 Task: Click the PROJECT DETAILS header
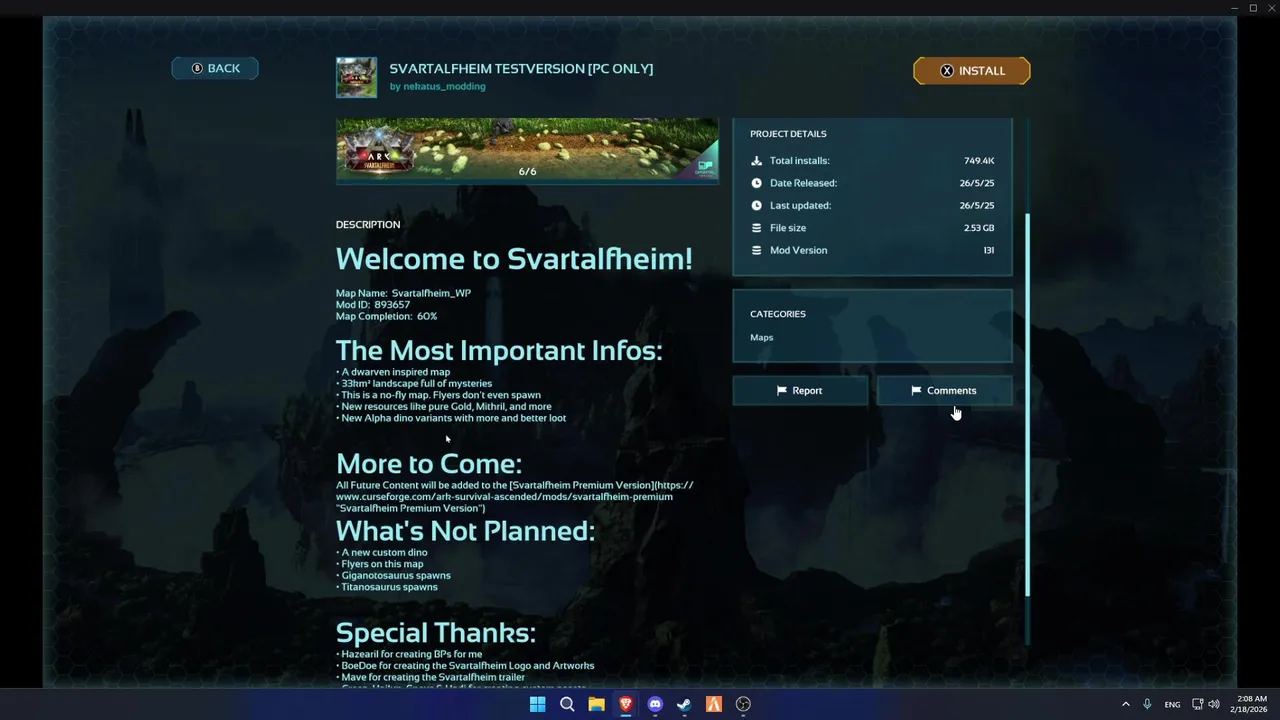tap(788, 134)
